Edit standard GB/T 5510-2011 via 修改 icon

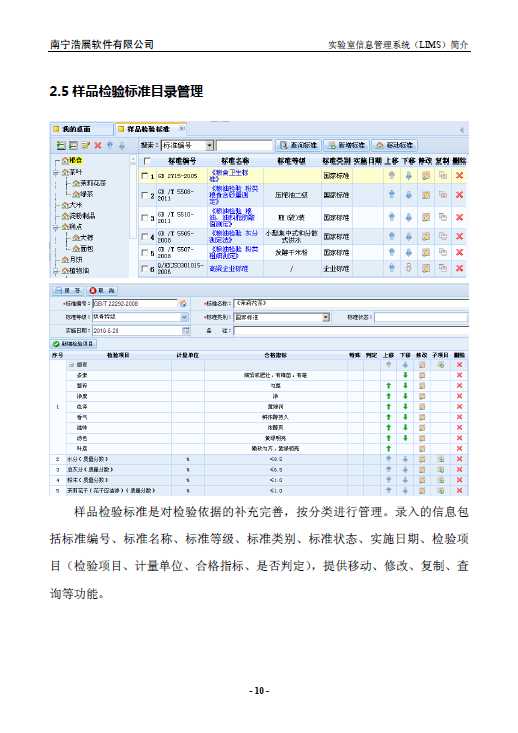point(426,217)
